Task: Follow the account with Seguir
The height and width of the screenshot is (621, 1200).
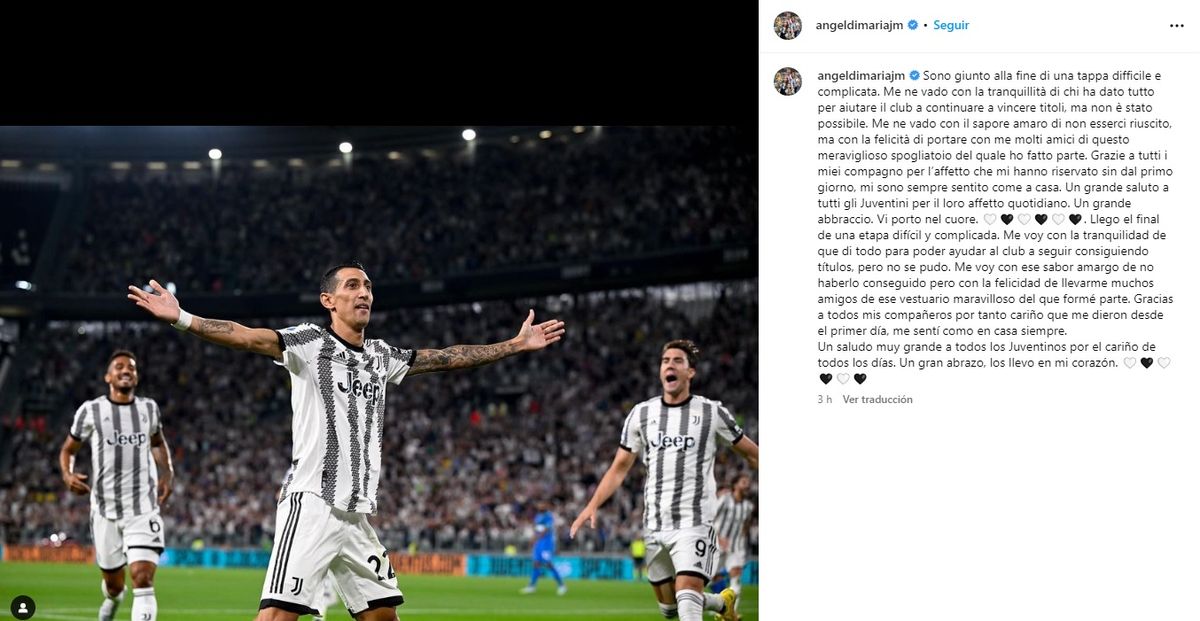Action: pyautogui.click(x=951, y=25)
